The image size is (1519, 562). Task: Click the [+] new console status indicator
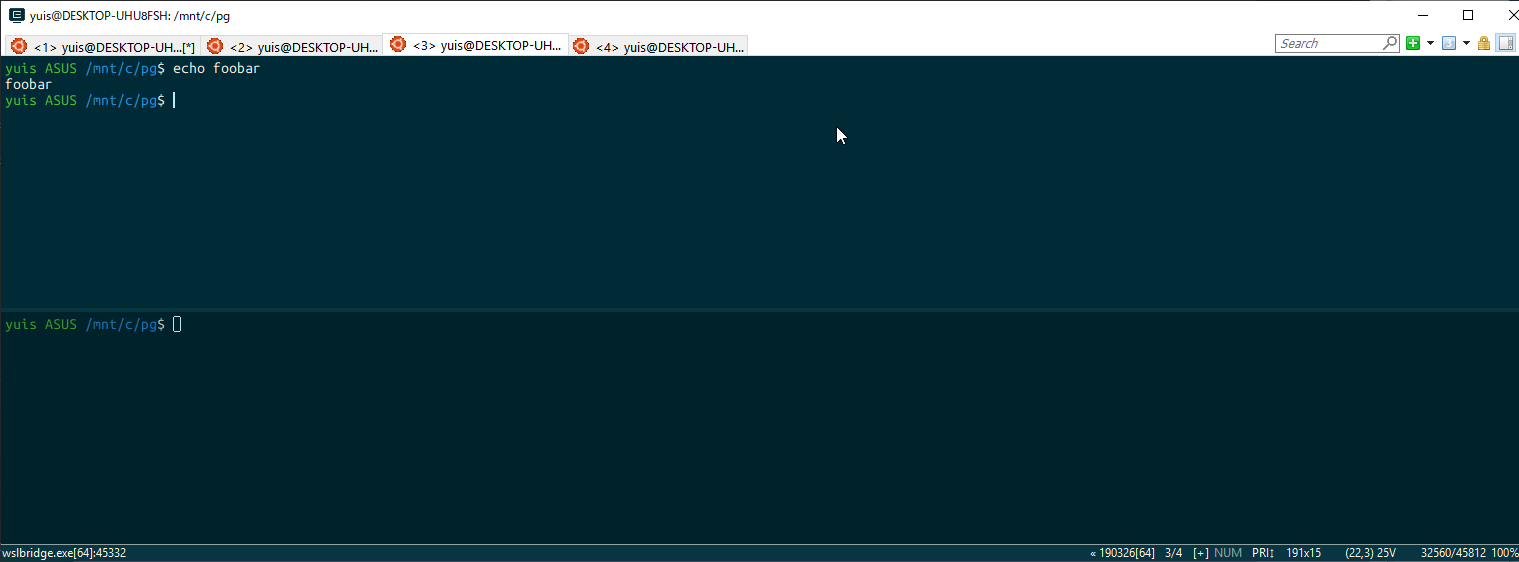point(1201,553)
